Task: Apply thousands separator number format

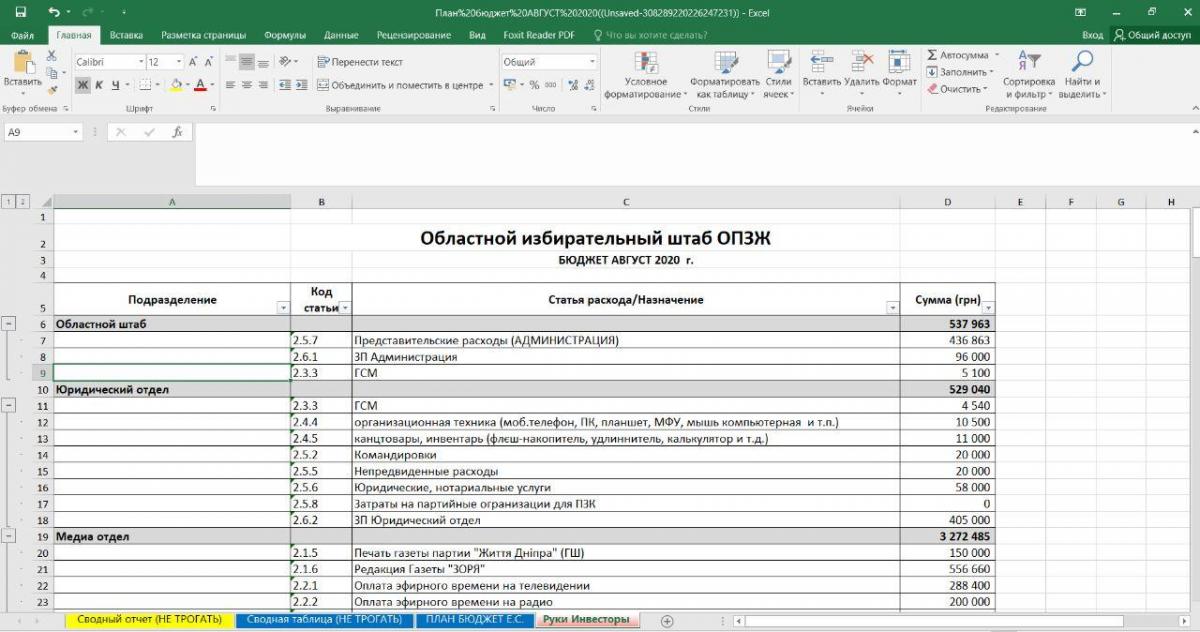Action: coord(551,85)
